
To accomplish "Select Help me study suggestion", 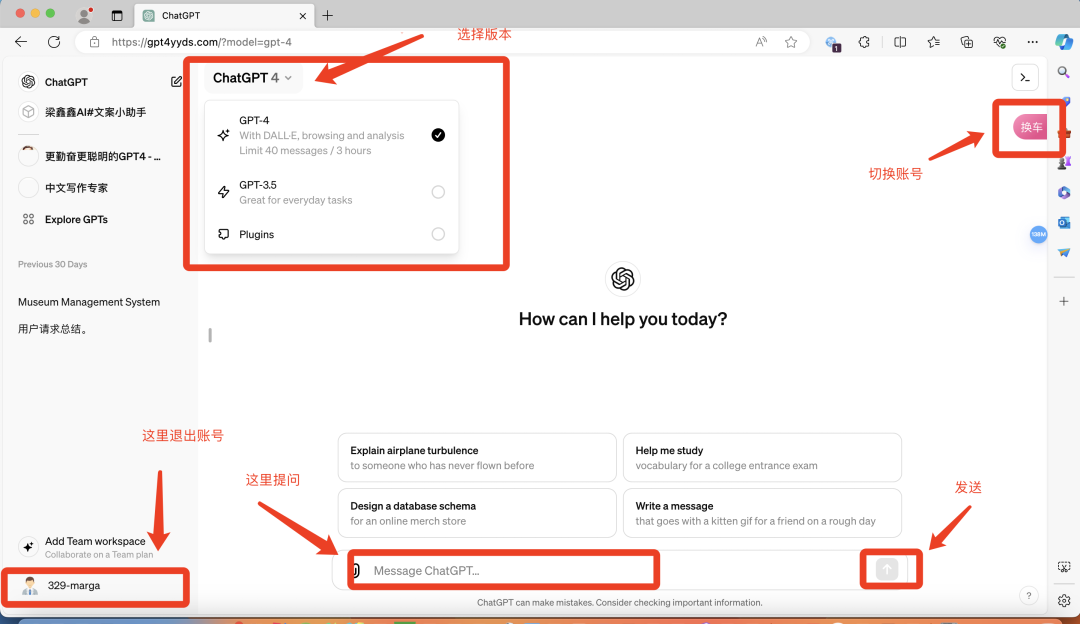I will pyautogui.click(x=762, y=457).
